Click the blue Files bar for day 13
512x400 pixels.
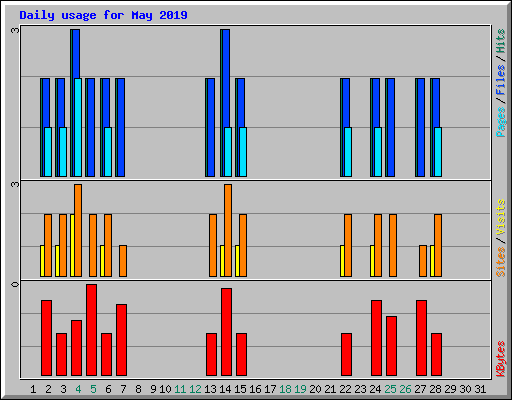pyautogui.click(x=211, y=127)
